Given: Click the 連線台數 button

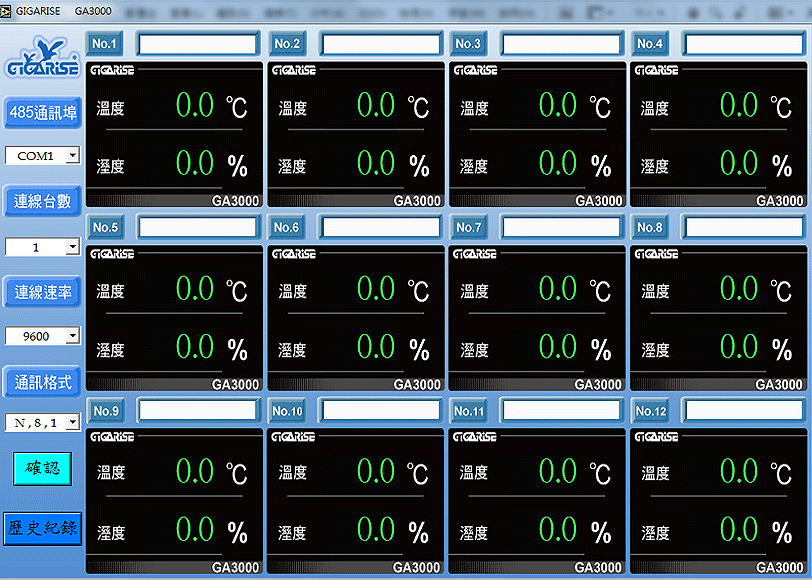Looking at the screenshot, I should 43,201.
